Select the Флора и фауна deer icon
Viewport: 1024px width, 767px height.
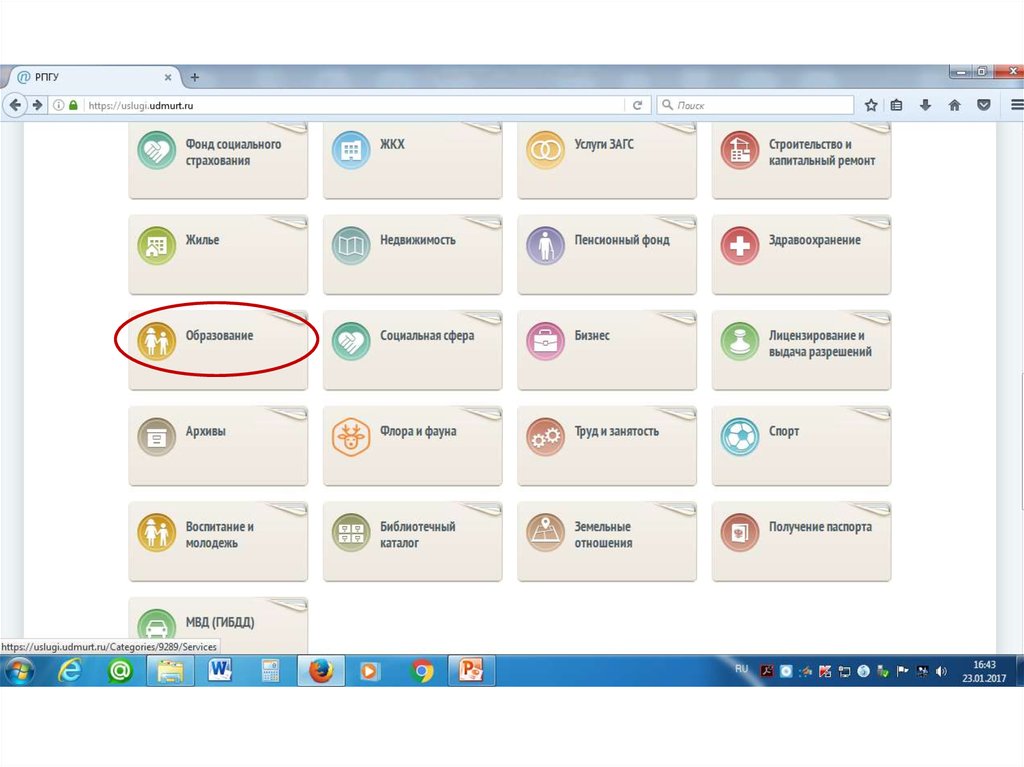pyautogui.click(x=351, y=436)
